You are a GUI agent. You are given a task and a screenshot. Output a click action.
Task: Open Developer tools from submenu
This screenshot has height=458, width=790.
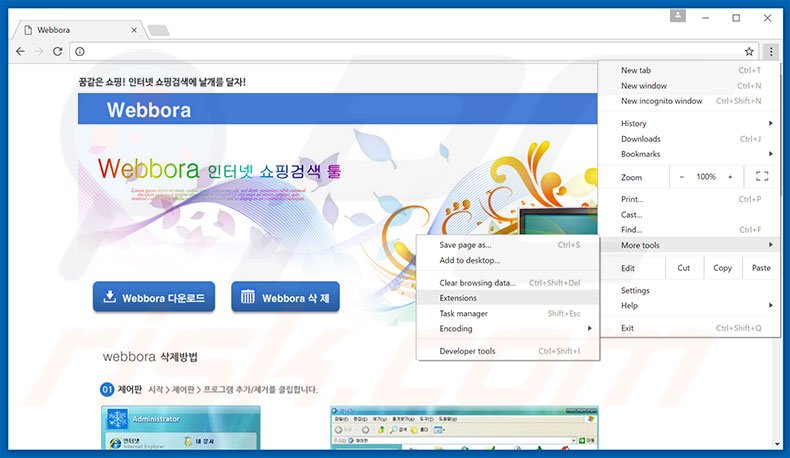coord(508,351)
